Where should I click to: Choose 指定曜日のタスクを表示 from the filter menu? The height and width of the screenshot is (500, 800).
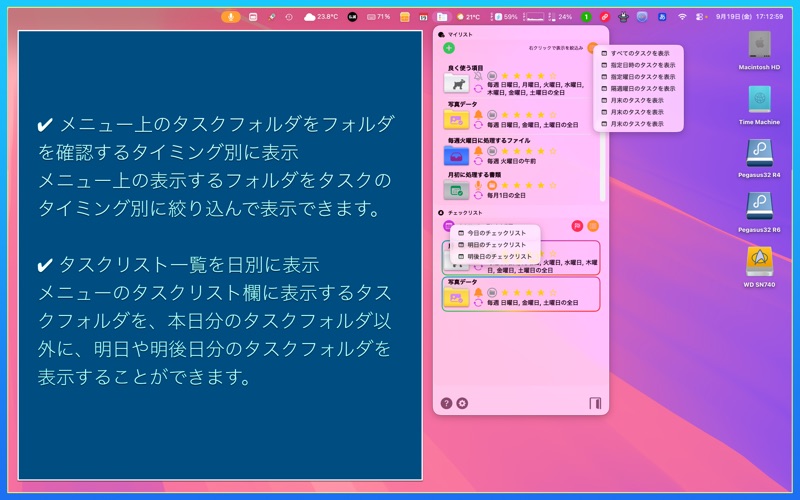point(638,77)
